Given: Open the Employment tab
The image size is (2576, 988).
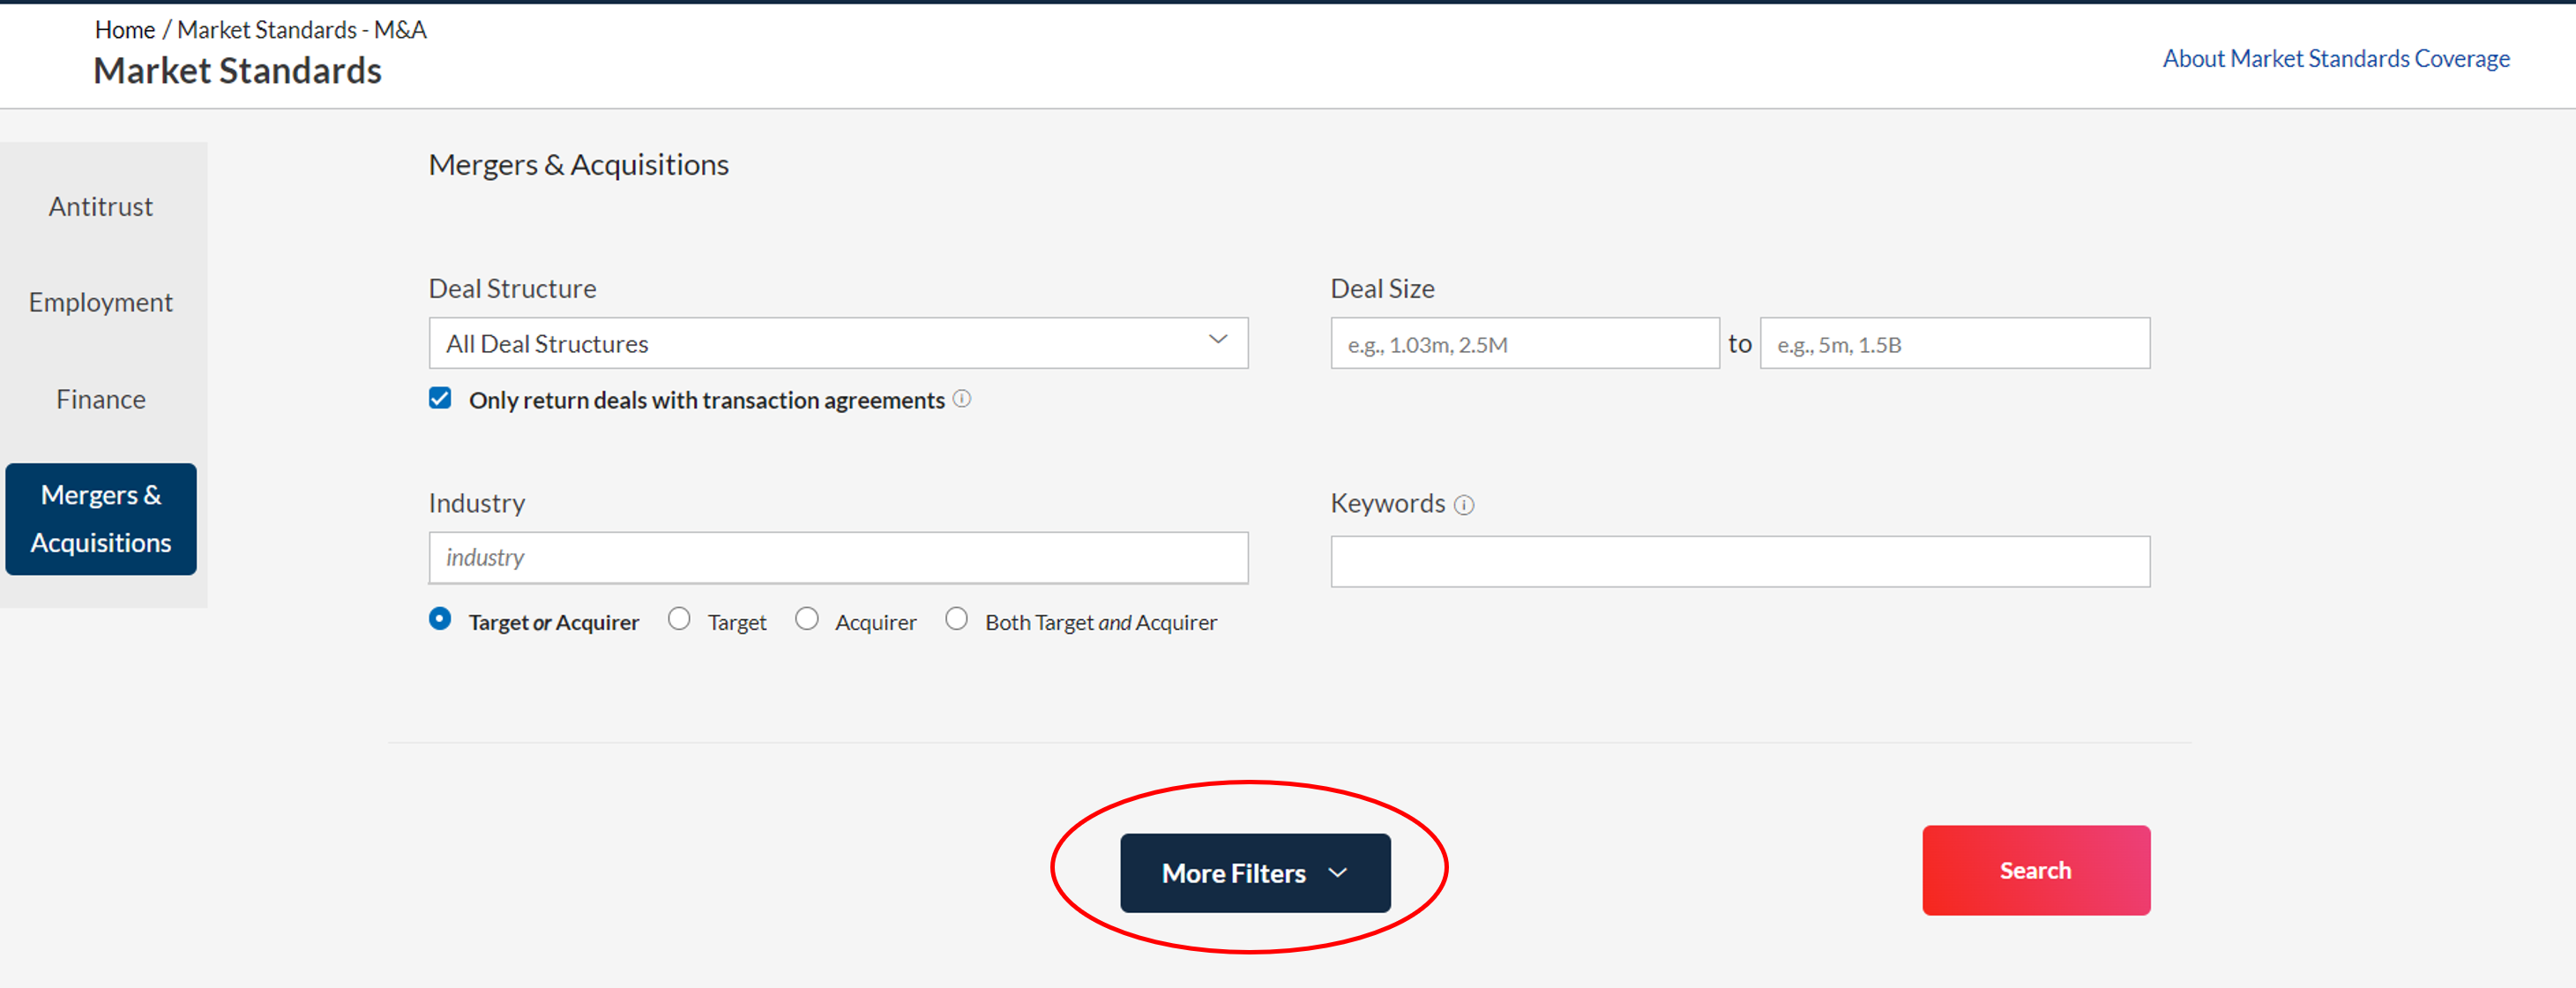Looking at the screenshot, I should [x=101, y=302].
